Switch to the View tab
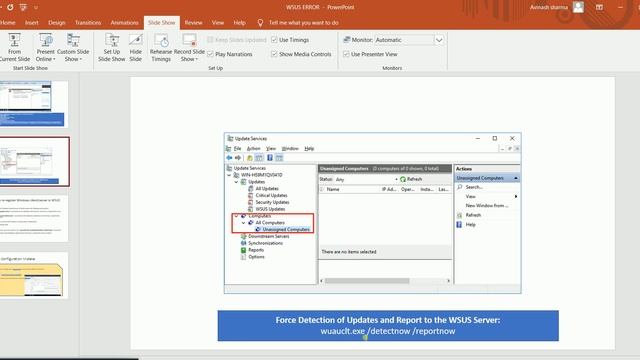 click(218, 22)
